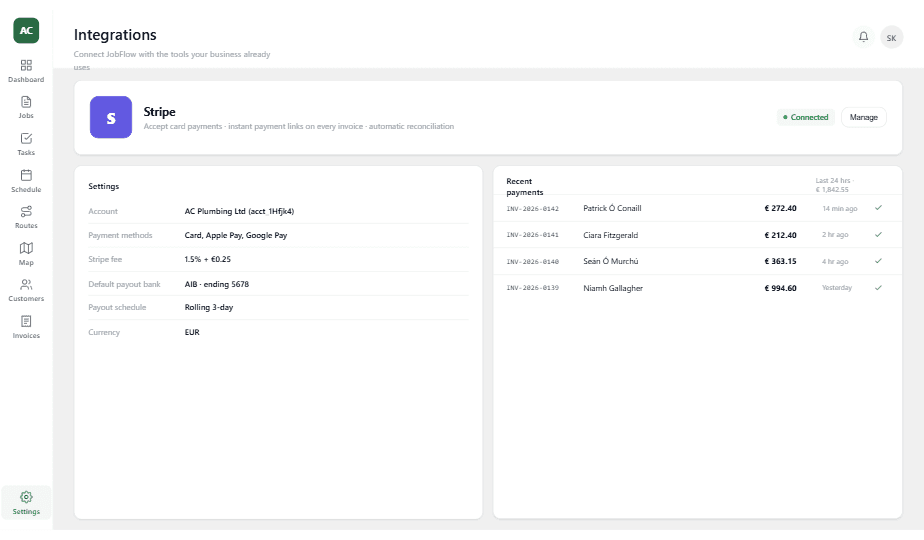This screenshot has width=924, height=540.
Task: Click checkmark for the Seán Ó Murchú payment
Action: (878, 261)
